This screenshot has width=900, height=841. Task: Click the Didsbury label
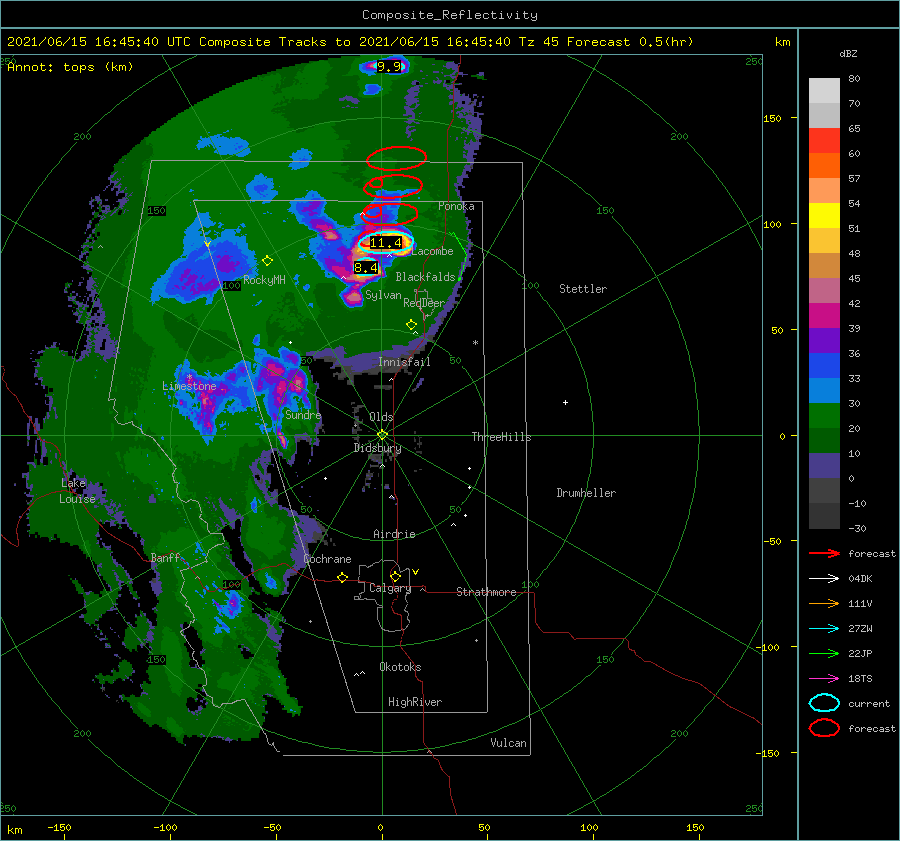pyautogui.click(x=377, y=448)
